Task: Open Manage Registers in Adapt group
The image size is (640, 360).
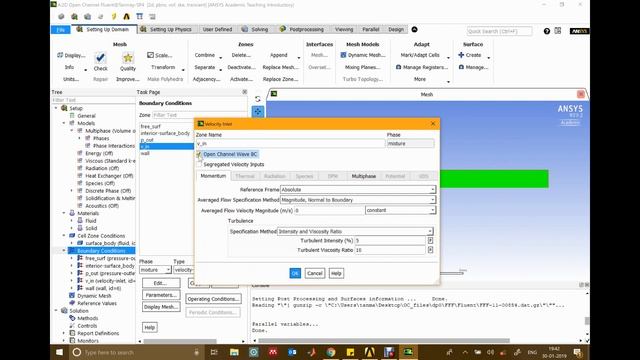Action: click(x=422, y=67)
